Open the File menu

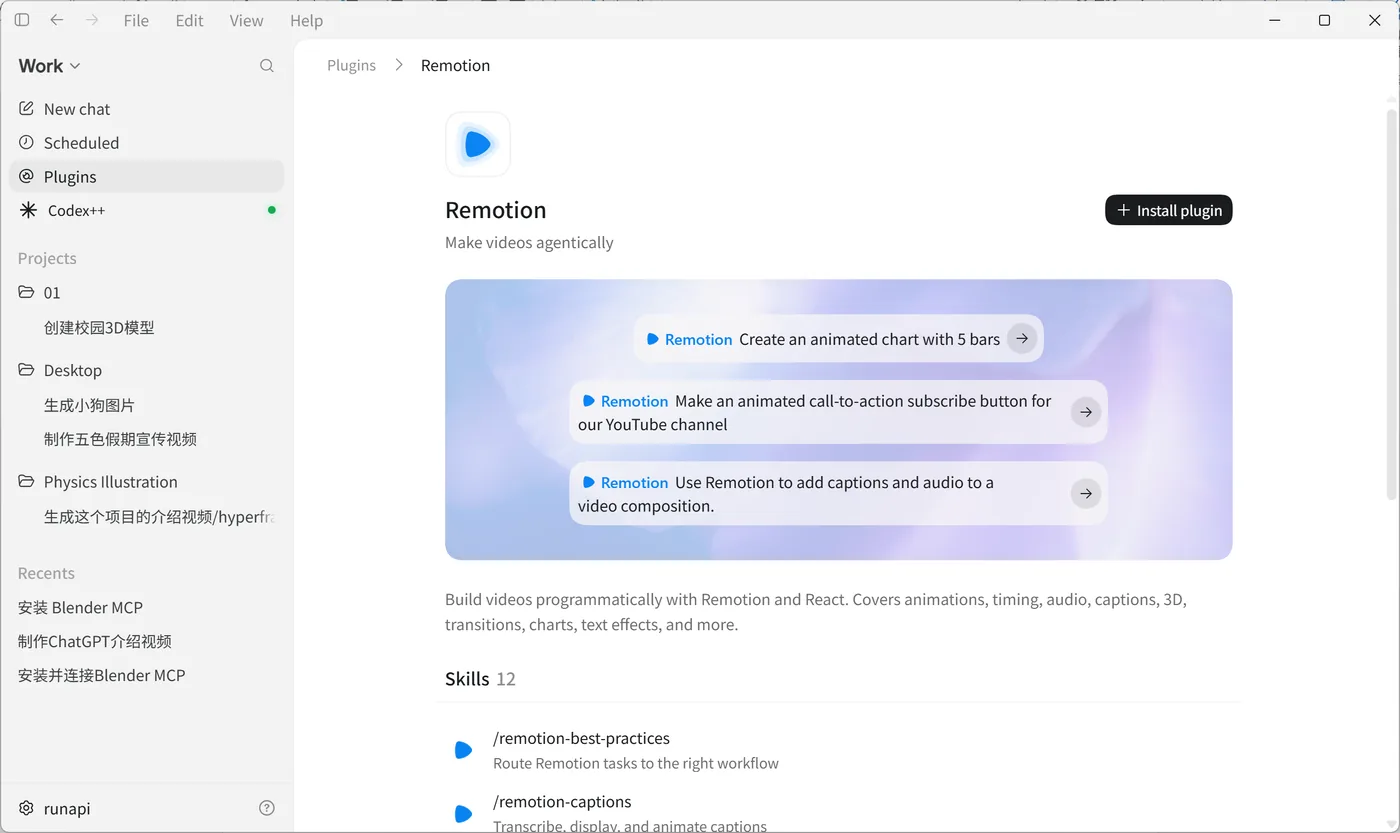click(136, 20)
